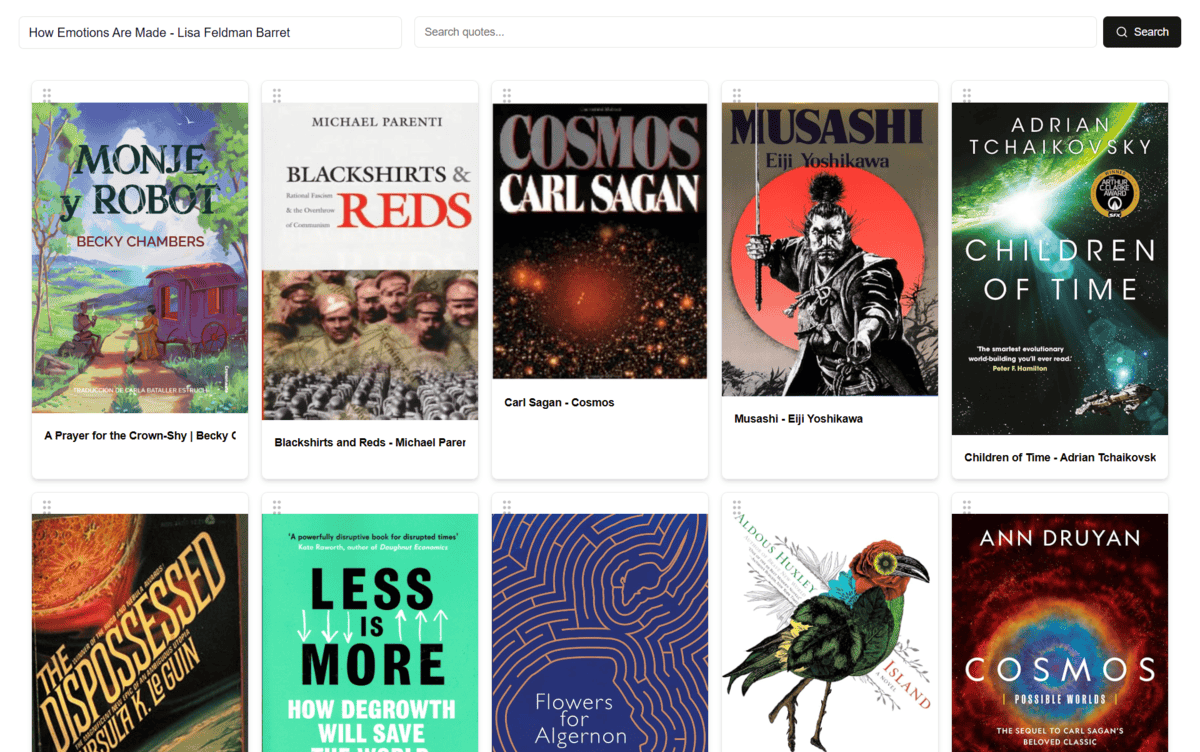1200x752 pixels.
Task: Open the Flowers for Algernon book cover
Action: pyautogui.click(x=600, y=633)
